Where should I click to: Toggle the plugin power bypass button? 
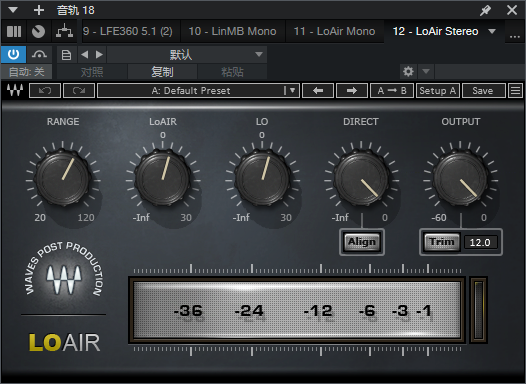13,54
